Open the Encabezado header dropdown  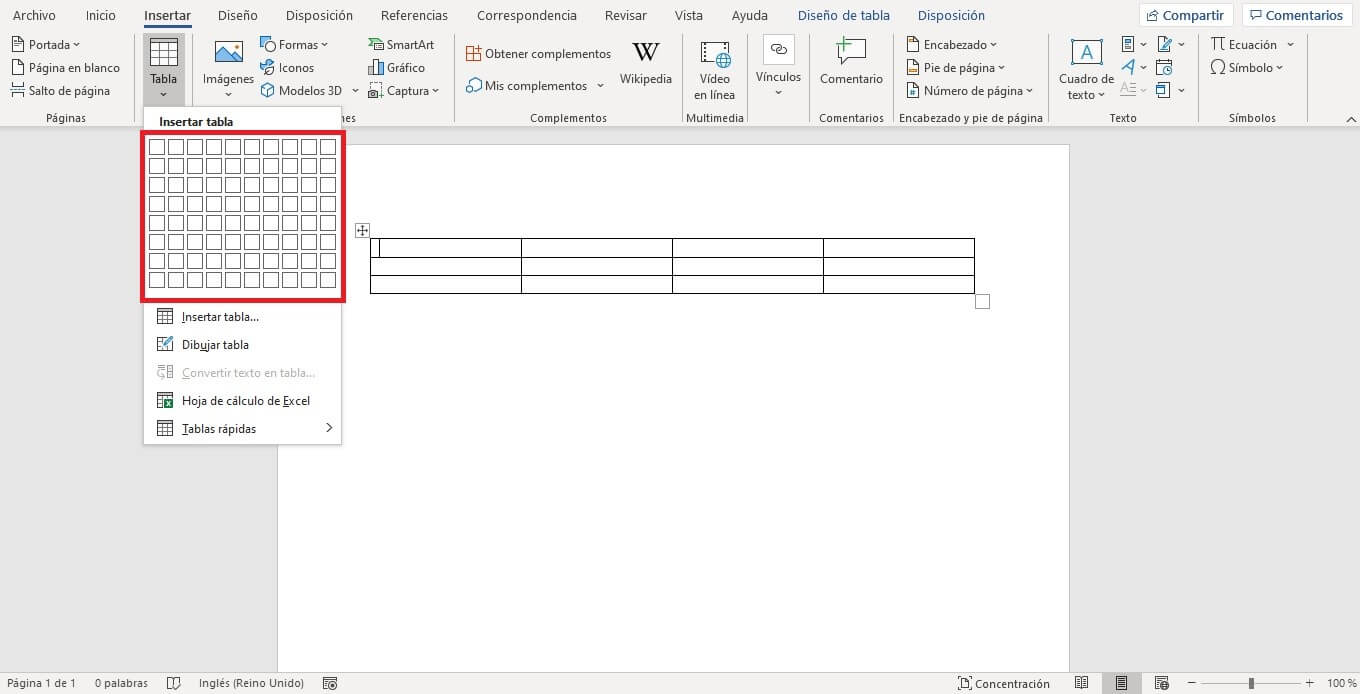point(951,44)
